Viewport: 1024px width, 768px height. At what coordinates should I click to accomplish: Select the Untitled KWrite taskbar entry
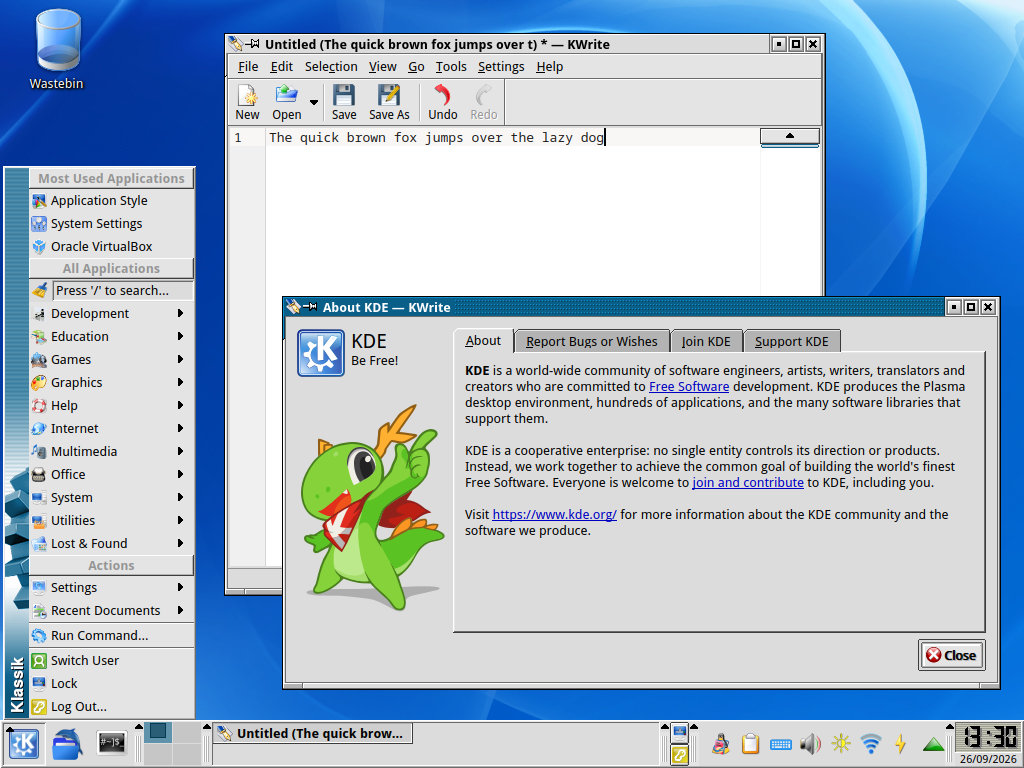click(312, 733)
